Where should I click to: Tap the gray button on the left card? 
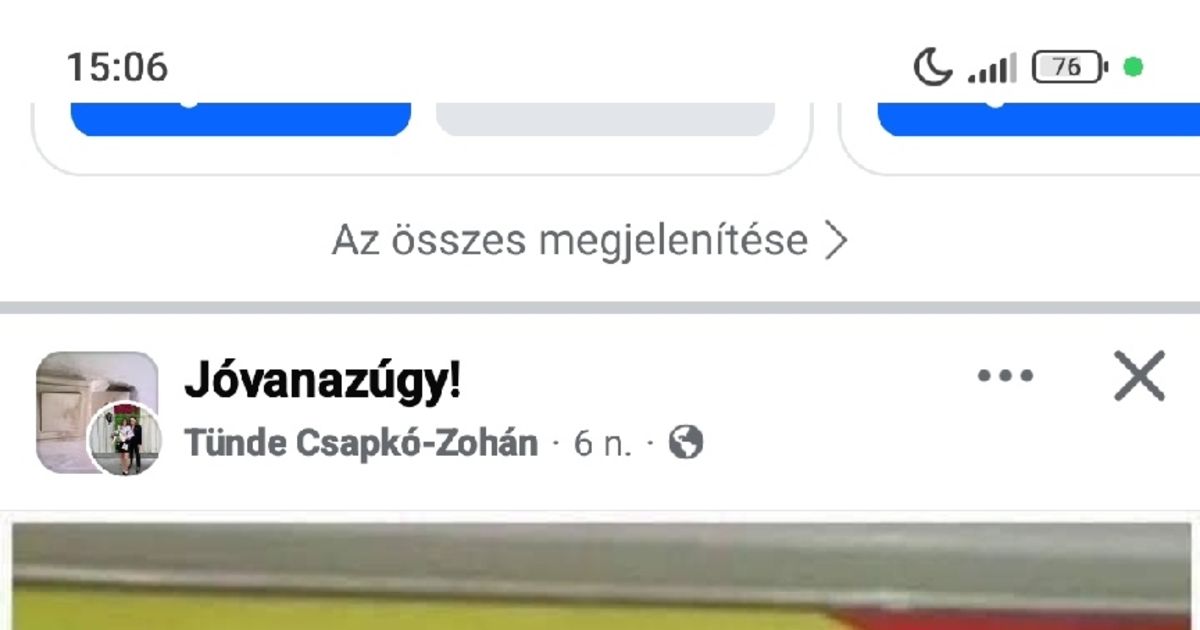tap(605, 118)
